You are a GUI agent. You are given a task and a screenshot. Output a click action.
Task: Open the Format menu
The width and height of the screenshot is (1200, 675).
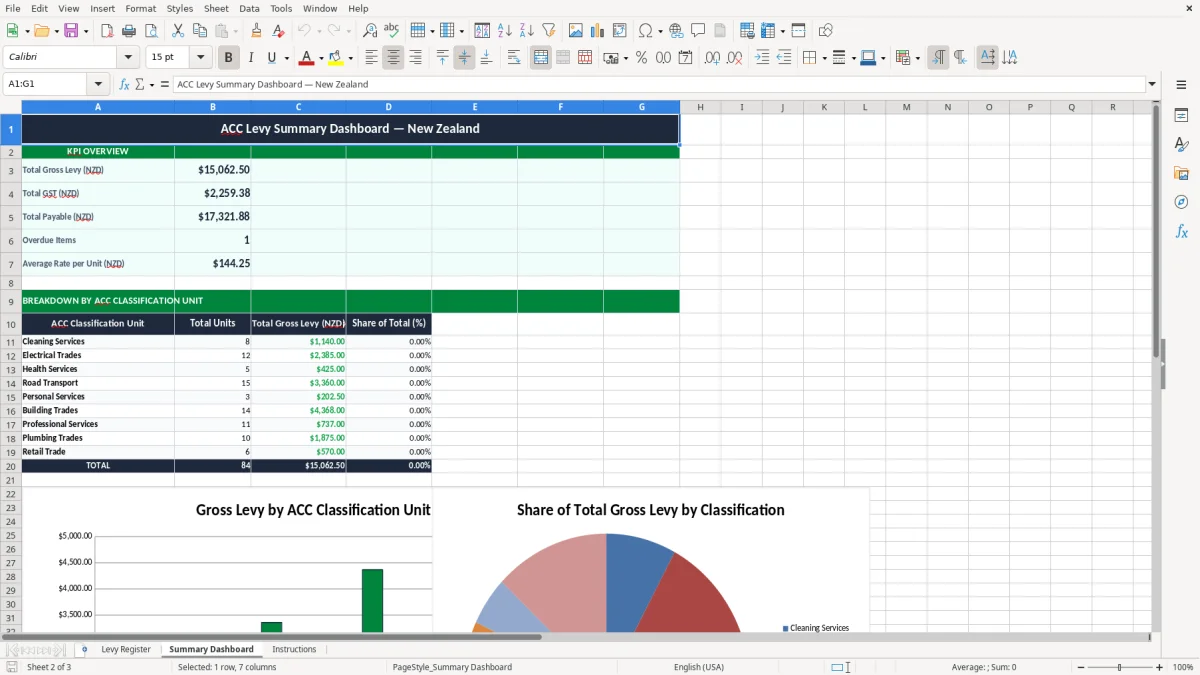pos(140,8)
